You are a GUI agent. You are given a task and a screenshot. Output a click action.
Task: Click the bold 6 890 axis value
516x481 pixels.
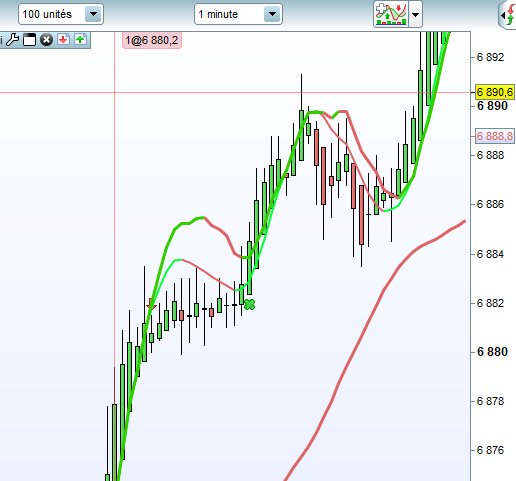pos(492,106)
